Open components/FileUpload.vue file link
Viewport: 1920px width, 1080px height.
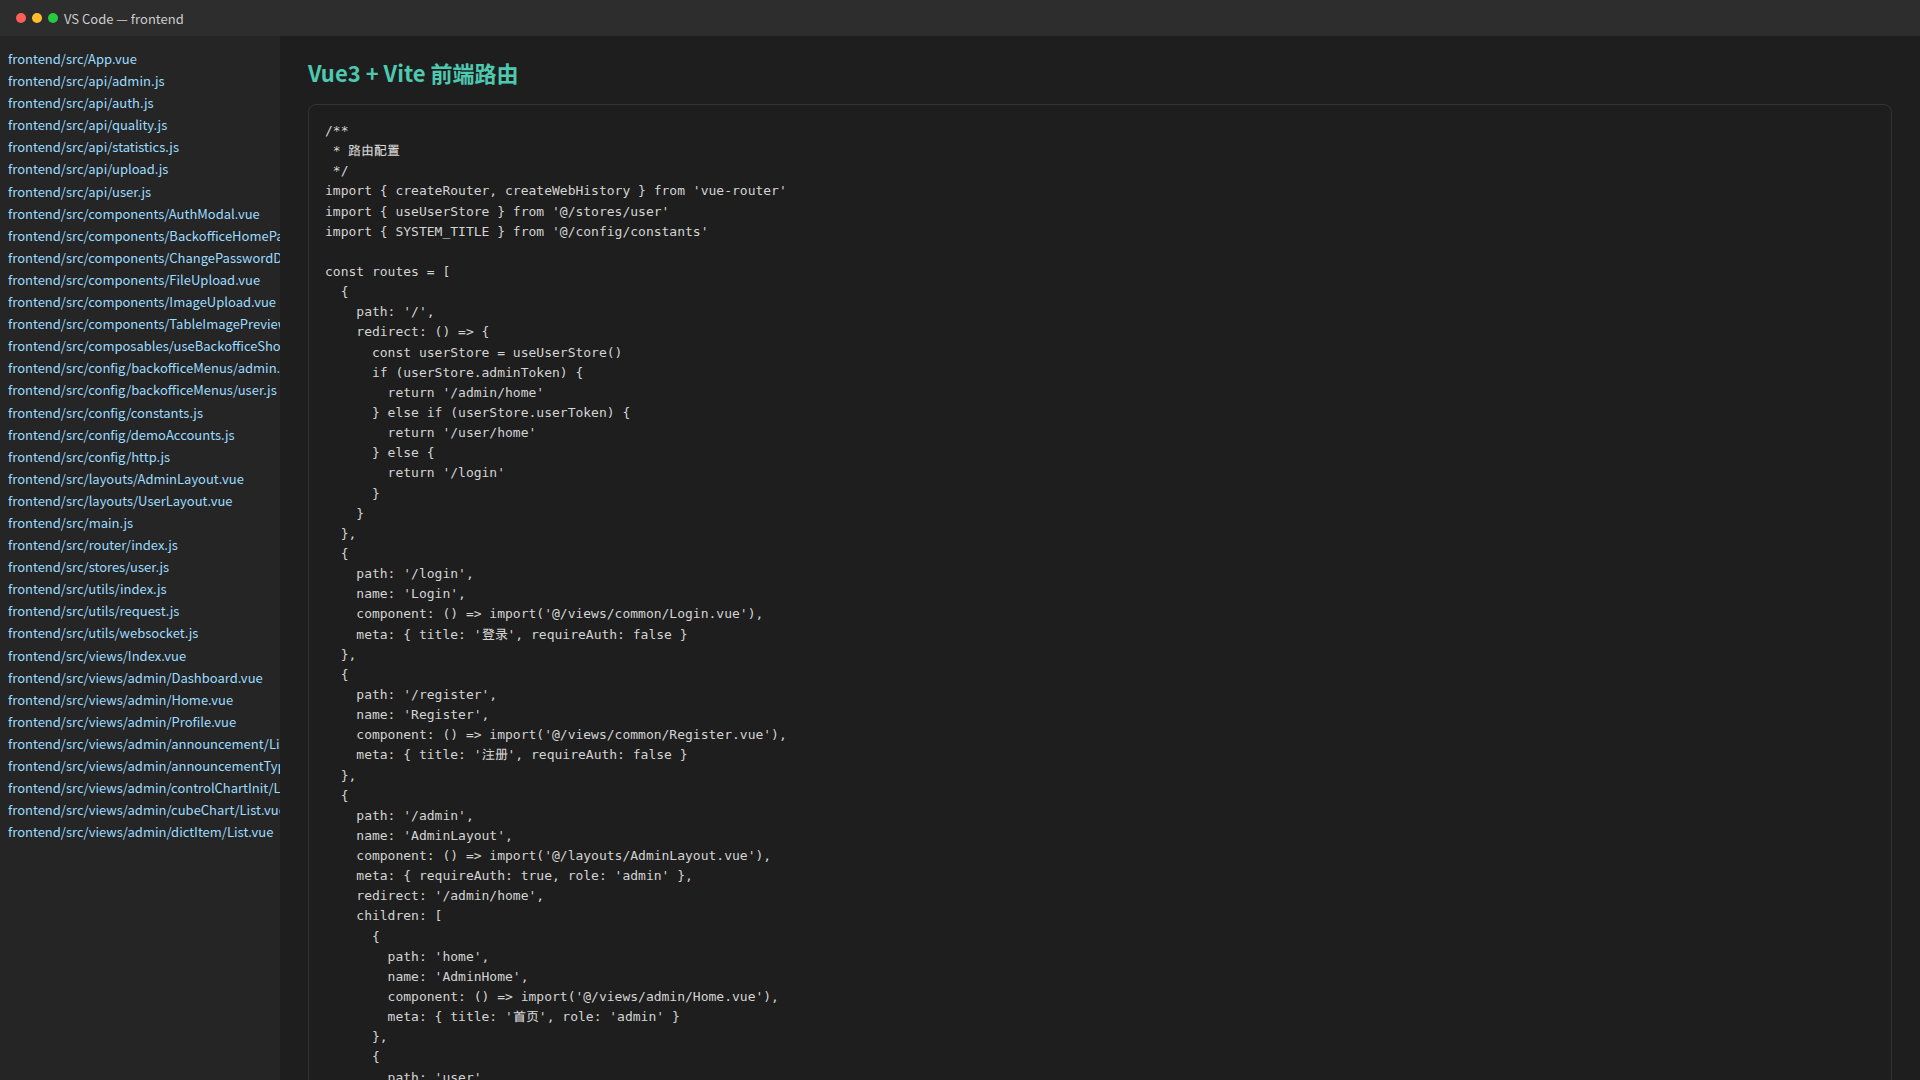coord(134,280)
